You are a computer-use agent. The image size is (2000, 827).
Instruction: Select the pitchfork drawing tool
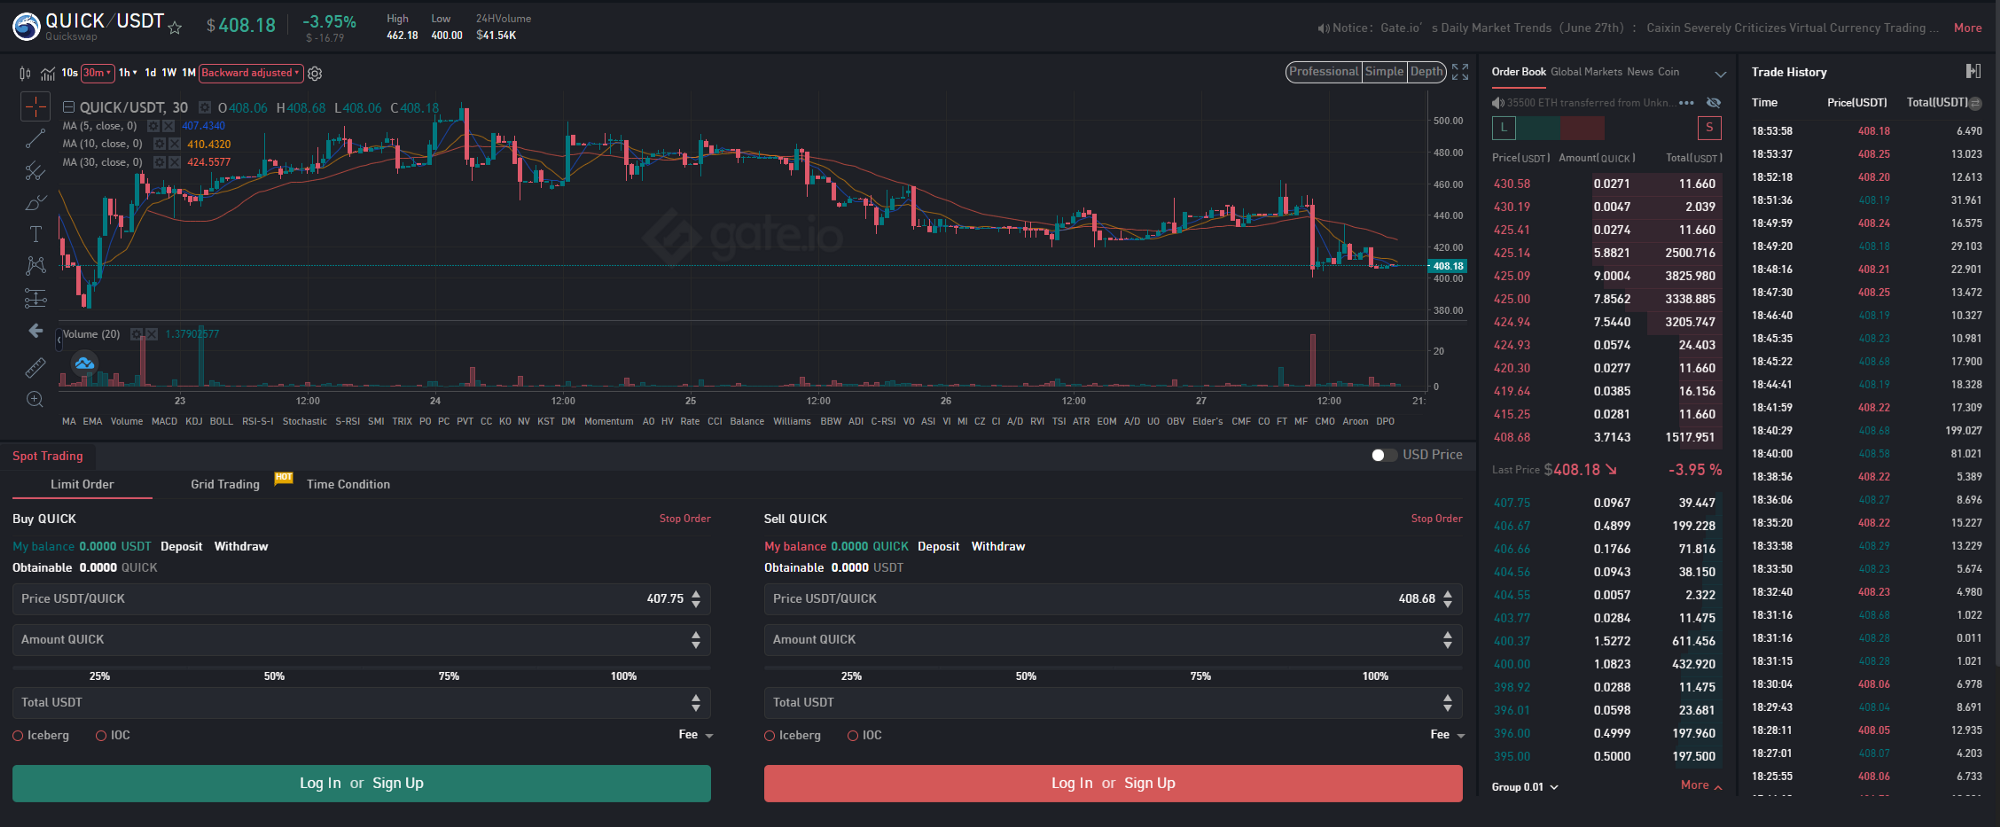(35, 171)
